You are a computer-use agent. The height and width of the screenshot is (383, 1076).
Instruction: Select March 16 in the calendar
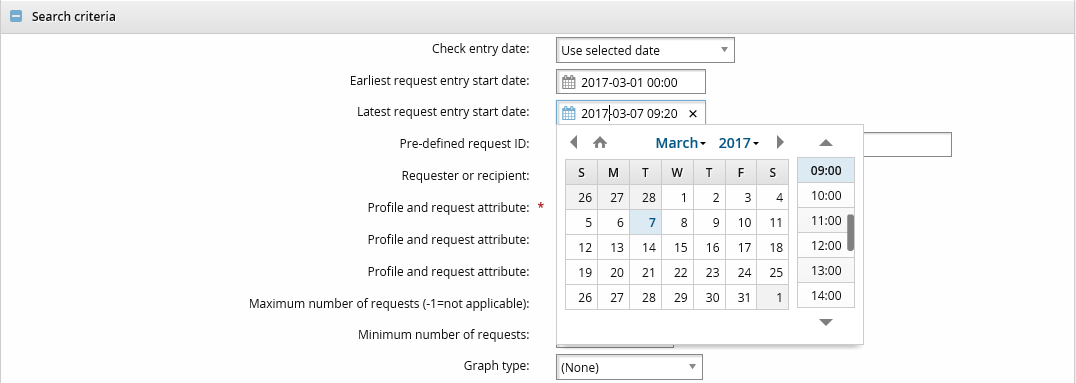tap(710, 248)
